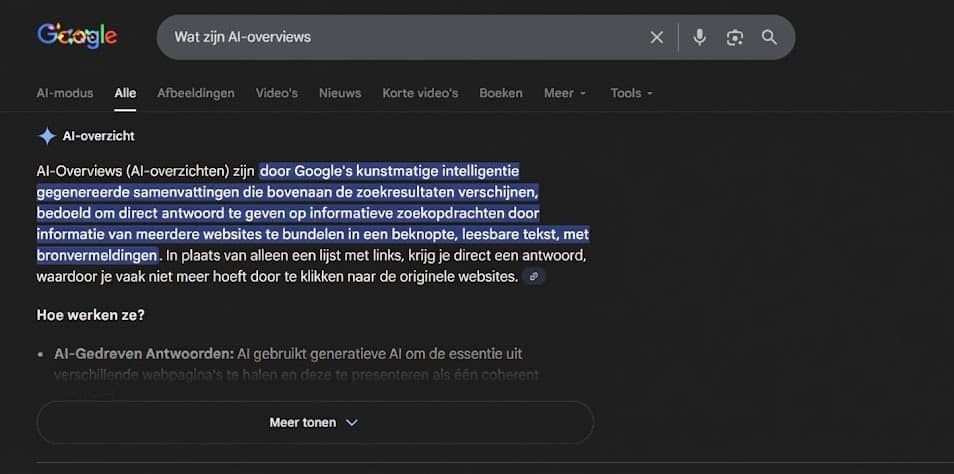Image resolution: width=954 pixels, height=474 pixels.
Task: Click the 'AI-Gedreven Antwoorden:' bullet text
Action: (144, 354)
